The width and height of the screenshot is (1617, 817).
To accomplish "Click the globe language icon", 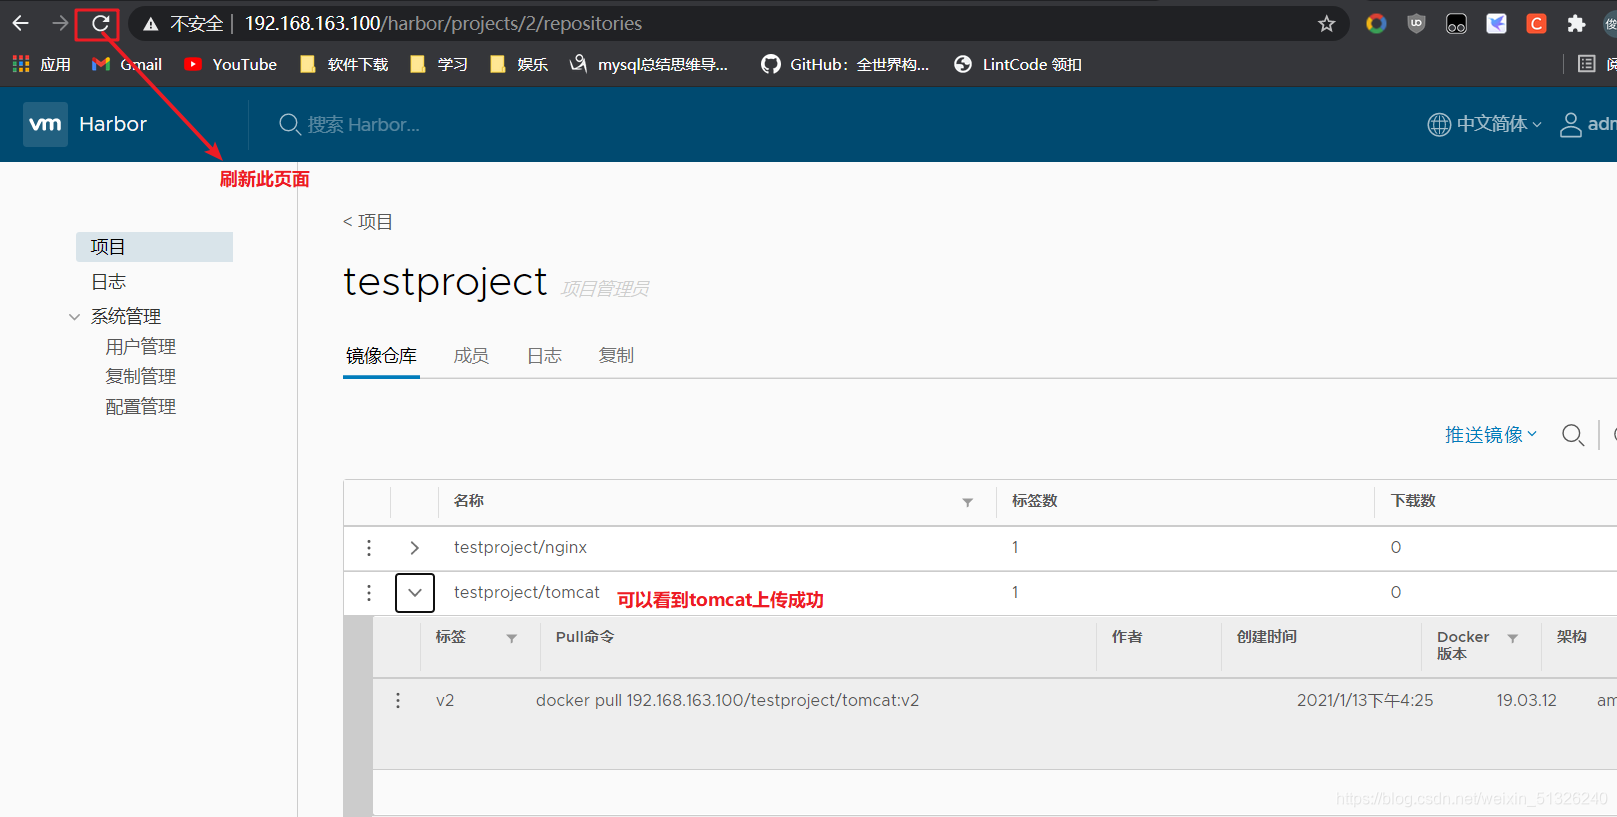I will pos(1439,124).
